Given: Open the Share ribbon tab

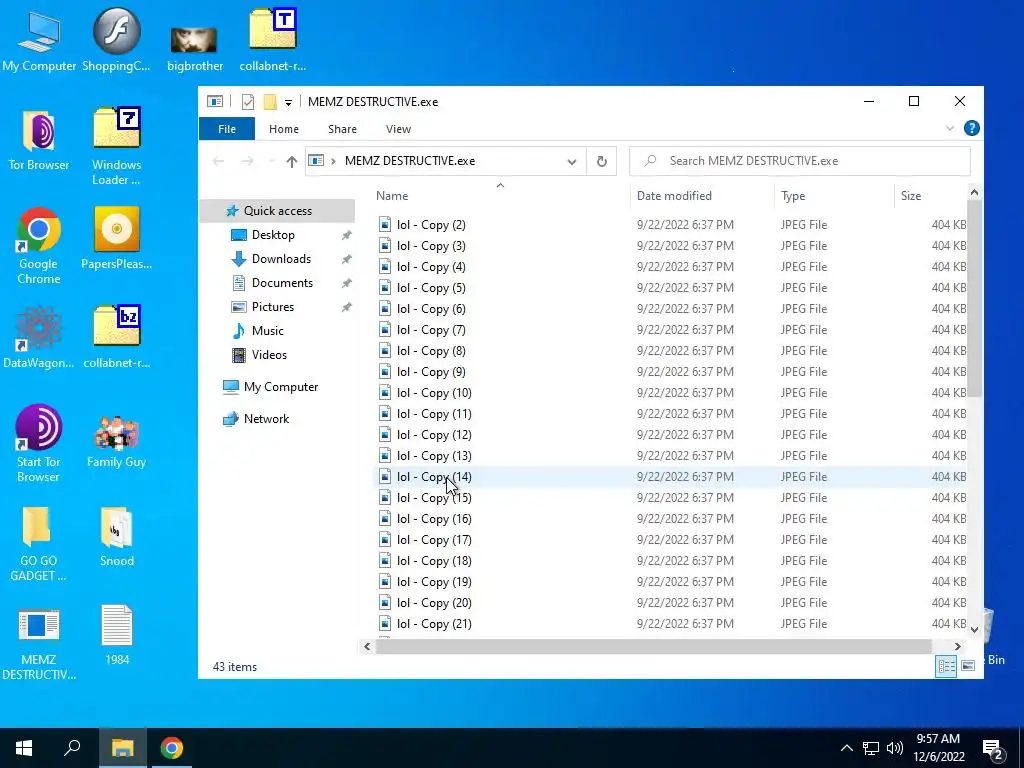Looking at the screenshot, I should [x=342, y=129].
